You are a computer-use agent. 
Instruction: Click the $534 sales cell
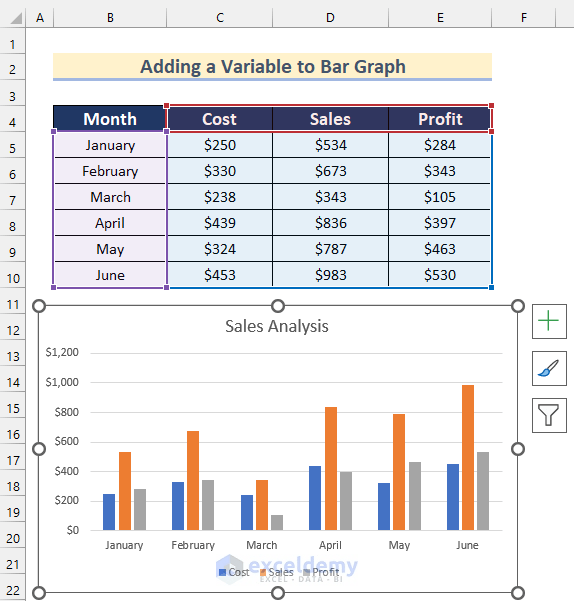330,145
